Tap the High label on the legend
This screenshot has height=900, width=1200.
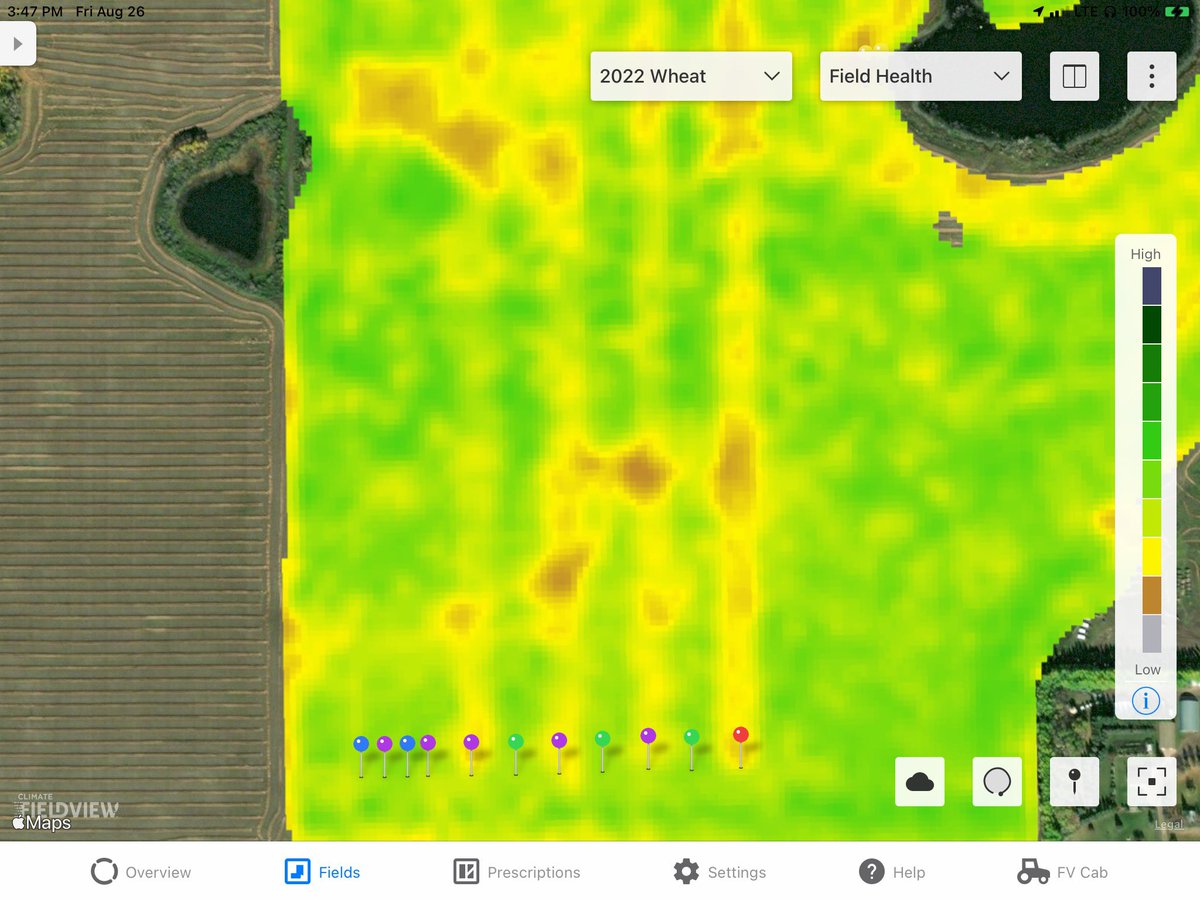(x=1146, y=254)
